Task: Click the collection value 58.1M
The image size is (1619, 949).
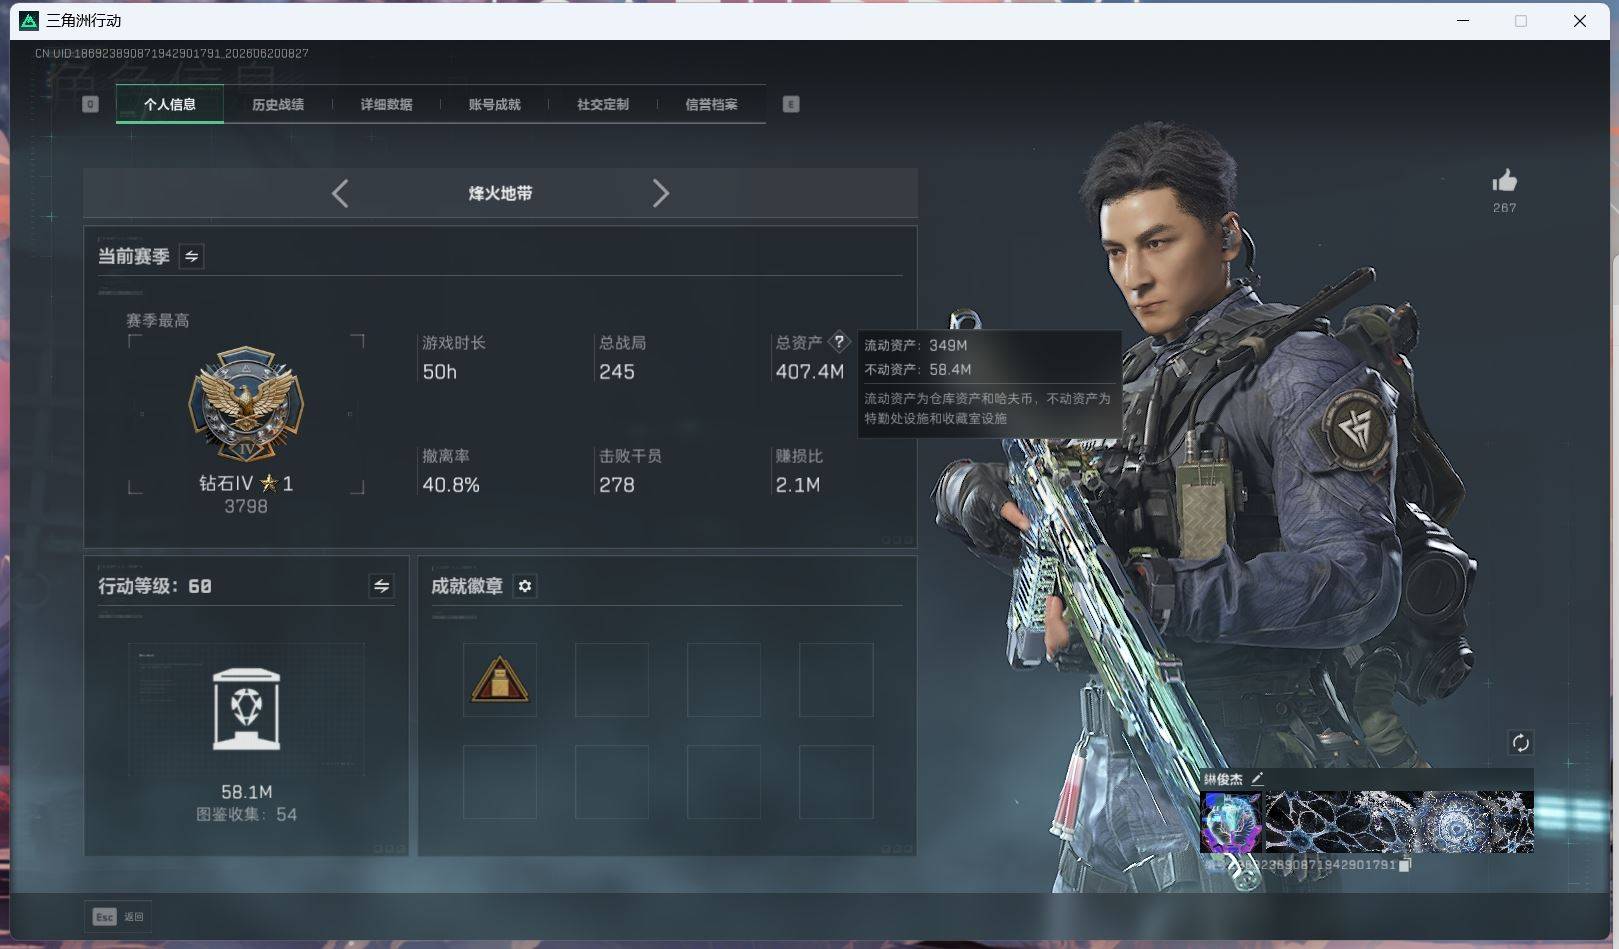Action: click(247, 792)
